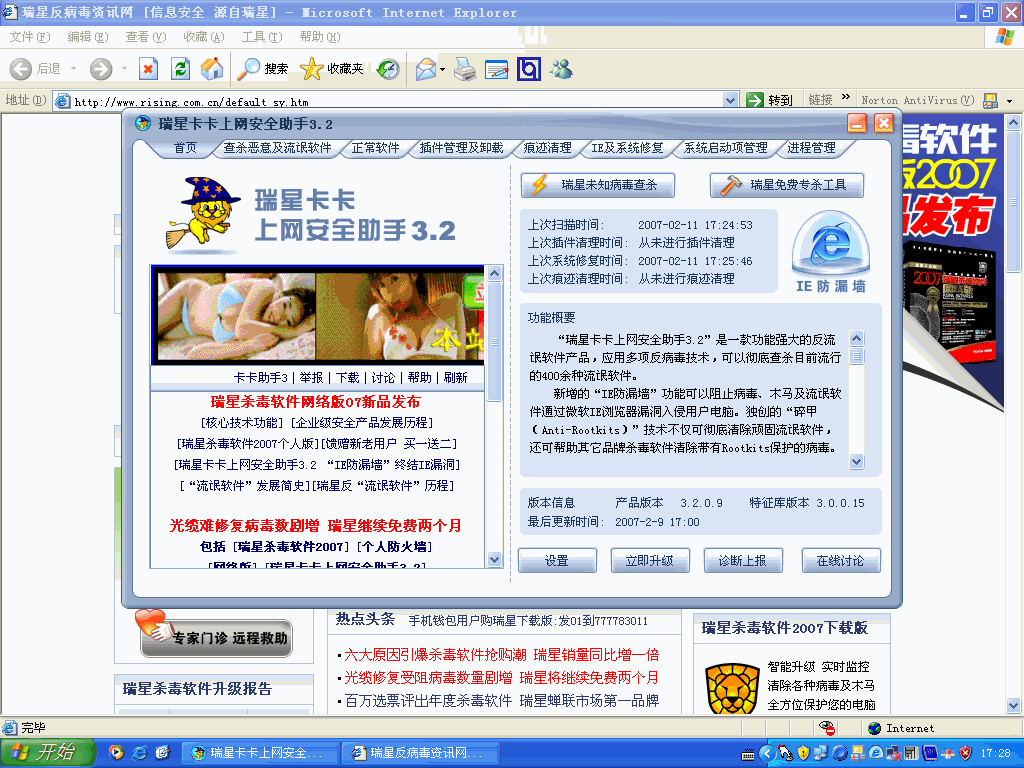
Task: Open the 举报 link
Action: click(x=312, y=377)
